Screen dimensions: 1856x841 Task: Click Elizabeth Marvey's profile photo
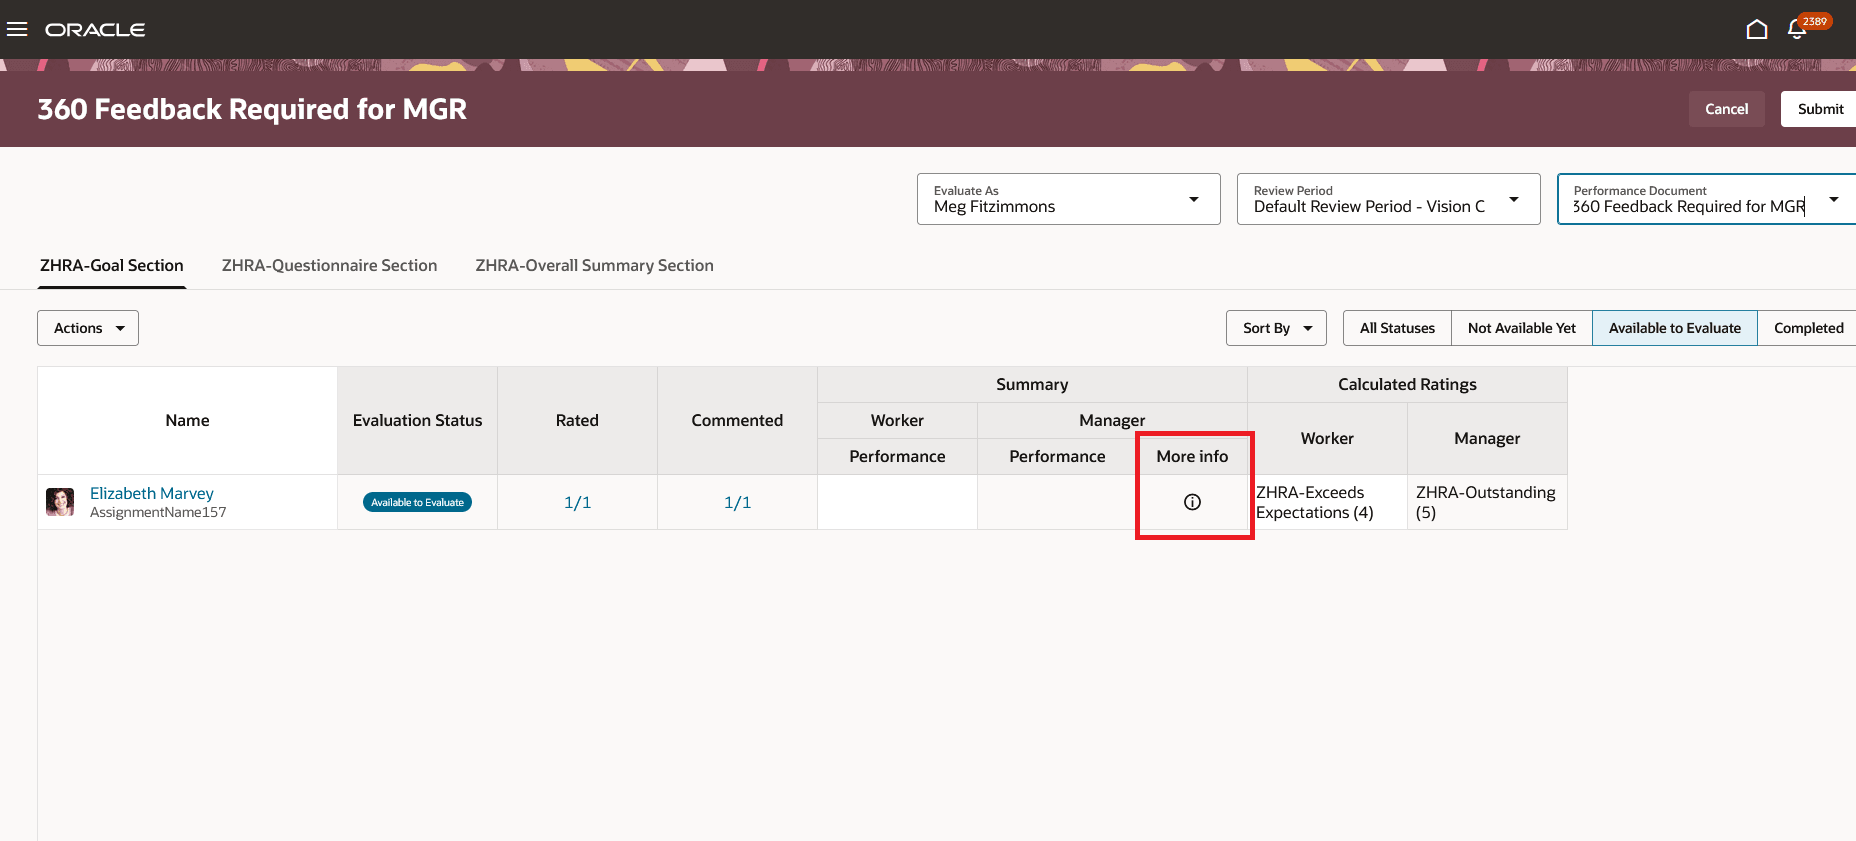pos(60,502)
